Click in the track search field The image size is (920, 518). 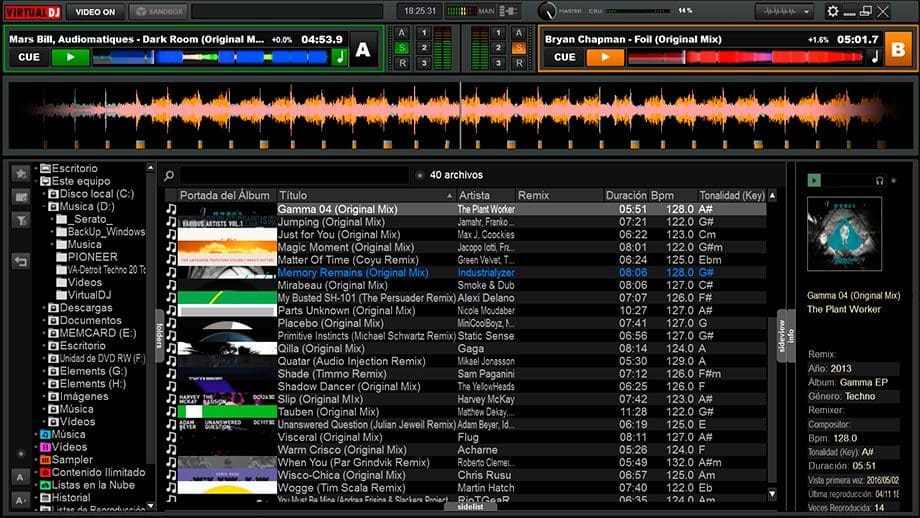click(294, 175)
